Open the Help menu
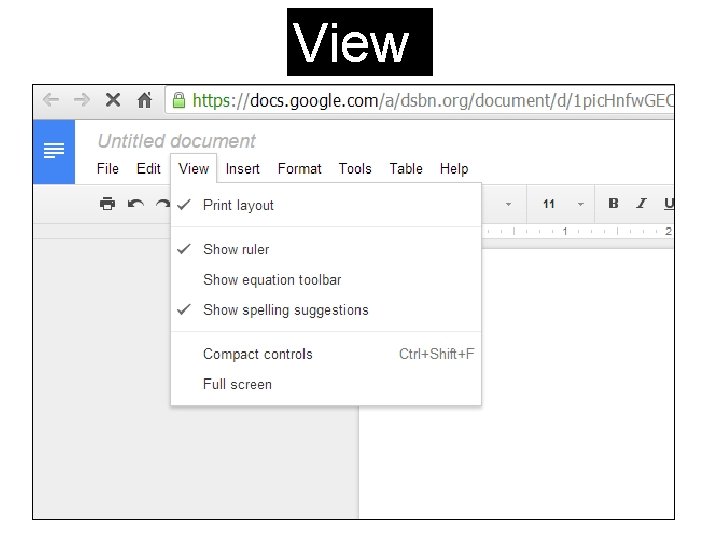Image resolution: width=720 pixels, height=540 pixels. [454, 169]
